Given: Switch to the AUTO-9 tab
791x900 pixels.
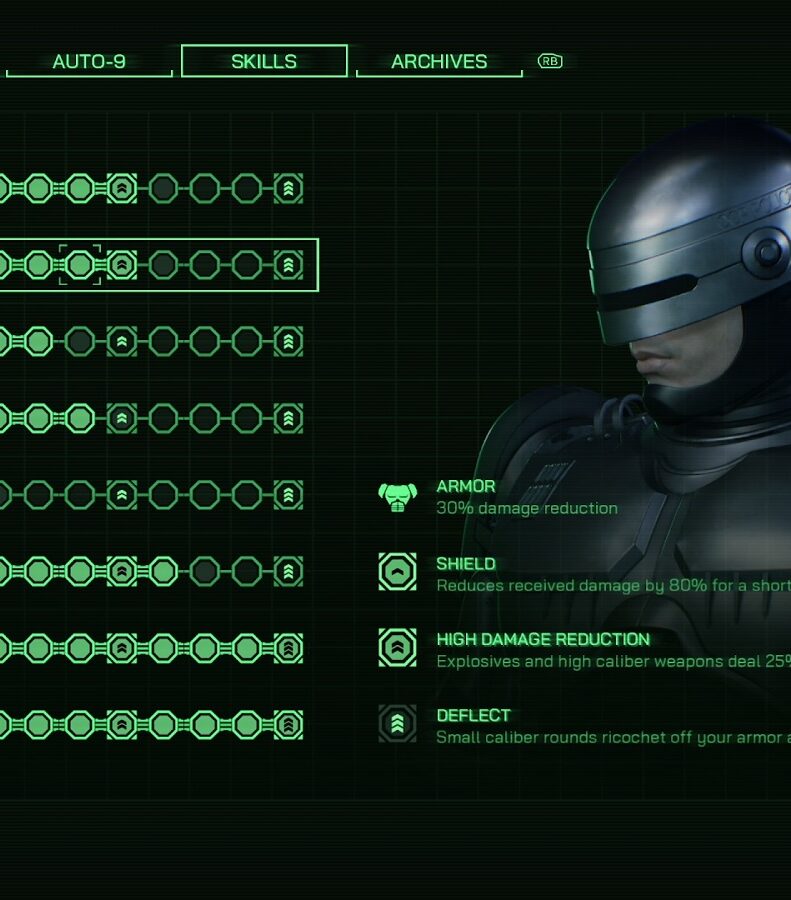Looking at the screenshot, I should tap(89, 61).
